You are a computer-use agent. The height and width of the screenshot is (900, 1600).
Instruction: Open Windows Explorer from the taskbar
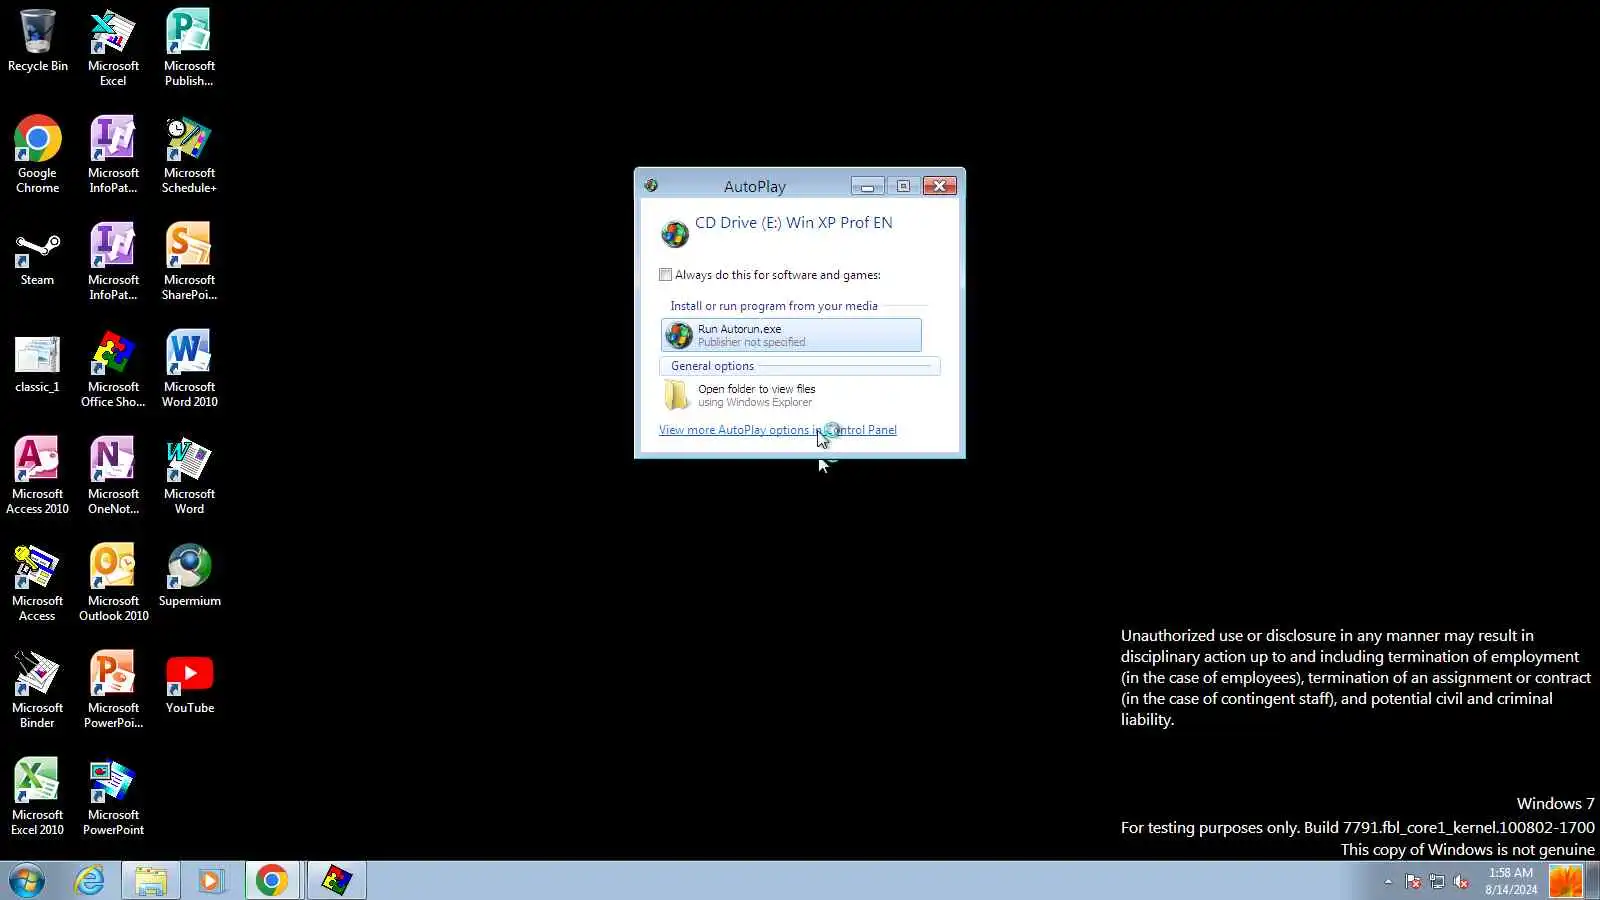[x=151, y=881]
